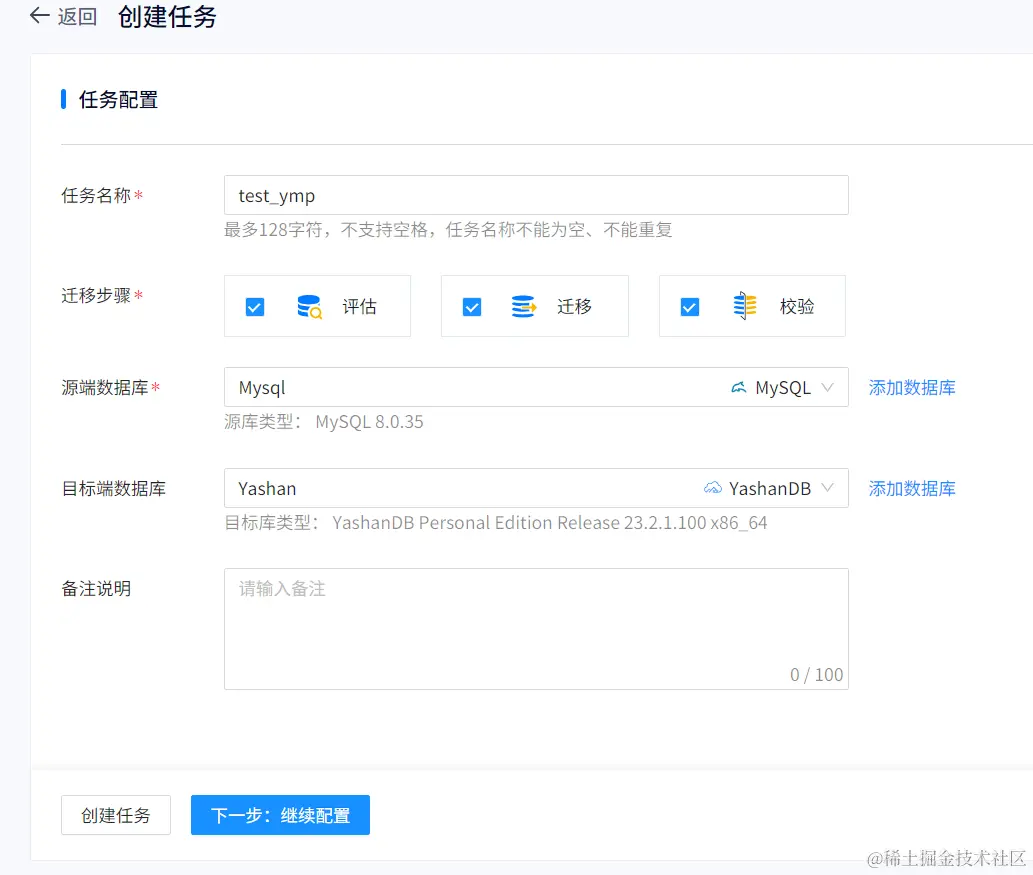The width and height of the screenshot is (1033, 875).
Task: Click the text 源库类型： MySQL 8.0.35
Action: click(x=323, y=422)
